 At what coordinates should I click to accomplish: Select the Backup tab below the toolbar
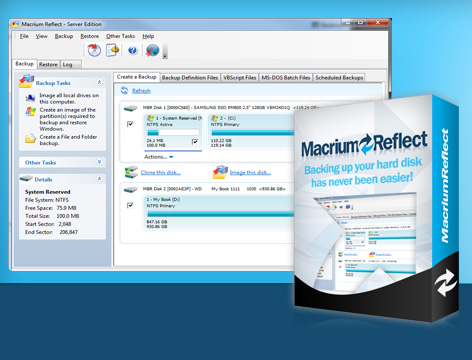[x=25, y=64]
